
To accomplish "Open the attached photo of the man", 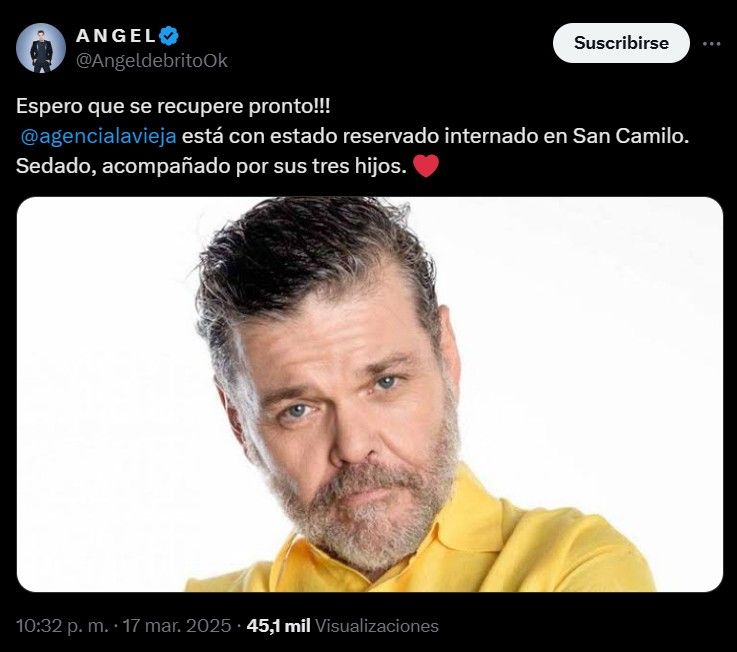I will pyautogui.click(x=369, y=394).
